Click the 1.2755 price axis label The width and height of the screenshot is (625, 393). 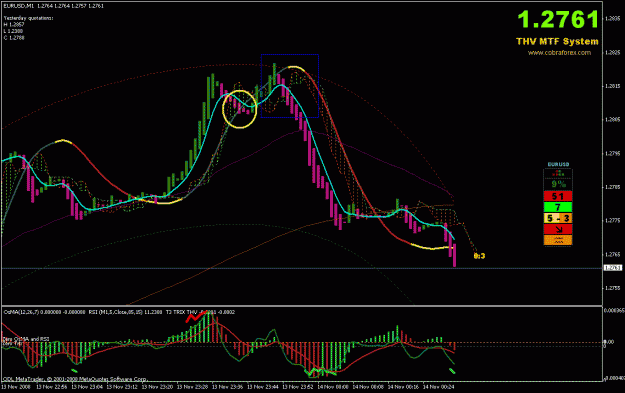click(x=613, y=288)
